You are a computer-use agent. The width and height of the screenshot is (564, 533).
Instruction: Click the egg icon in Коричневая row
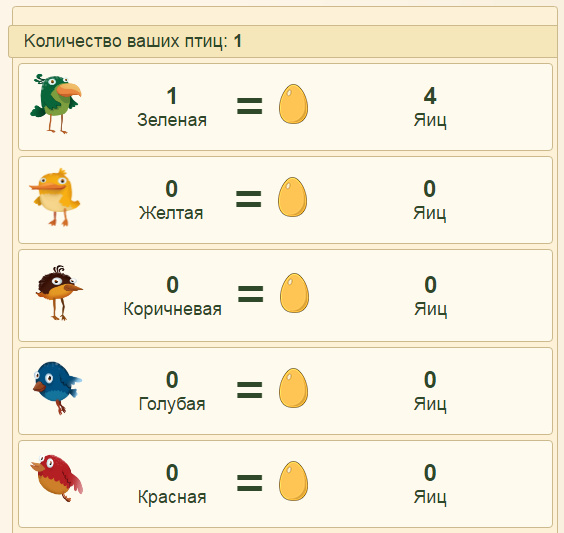294,293
